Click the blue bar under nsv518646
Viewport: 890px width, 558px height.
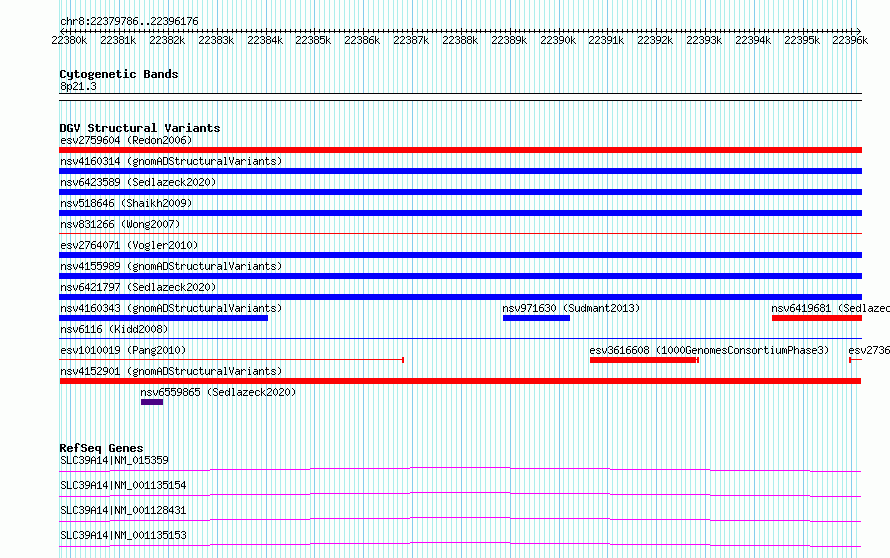460,213
